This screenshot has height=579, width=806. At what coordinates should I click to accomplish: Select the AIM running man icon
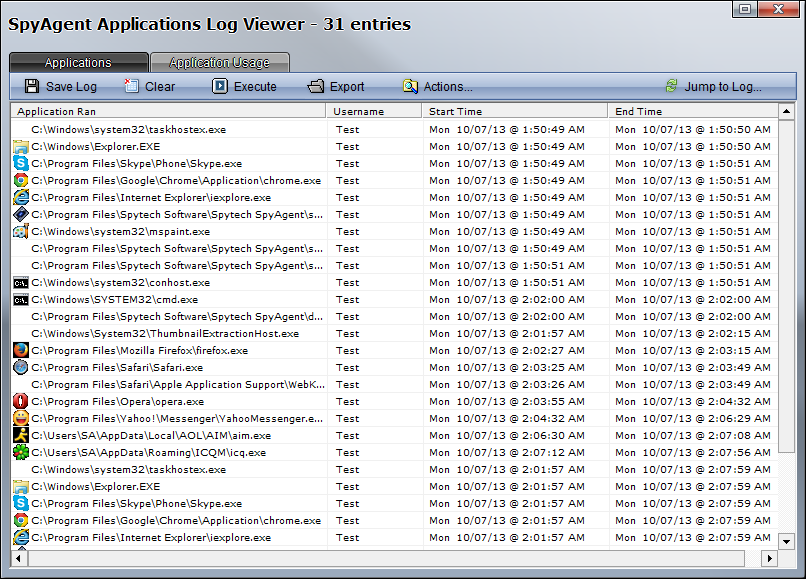tap(20, 436)
